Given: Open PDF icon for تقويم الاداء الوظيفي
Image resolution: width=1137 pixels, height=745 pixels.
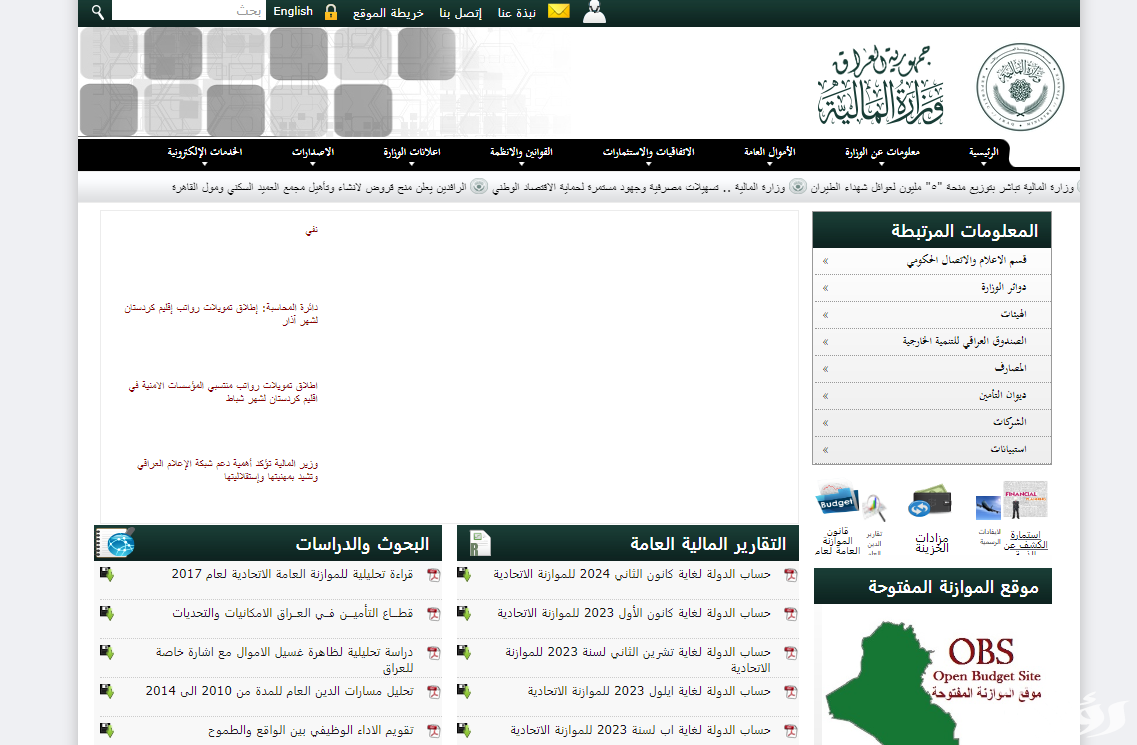Looking at the screenshot, I should click(434, 731).
